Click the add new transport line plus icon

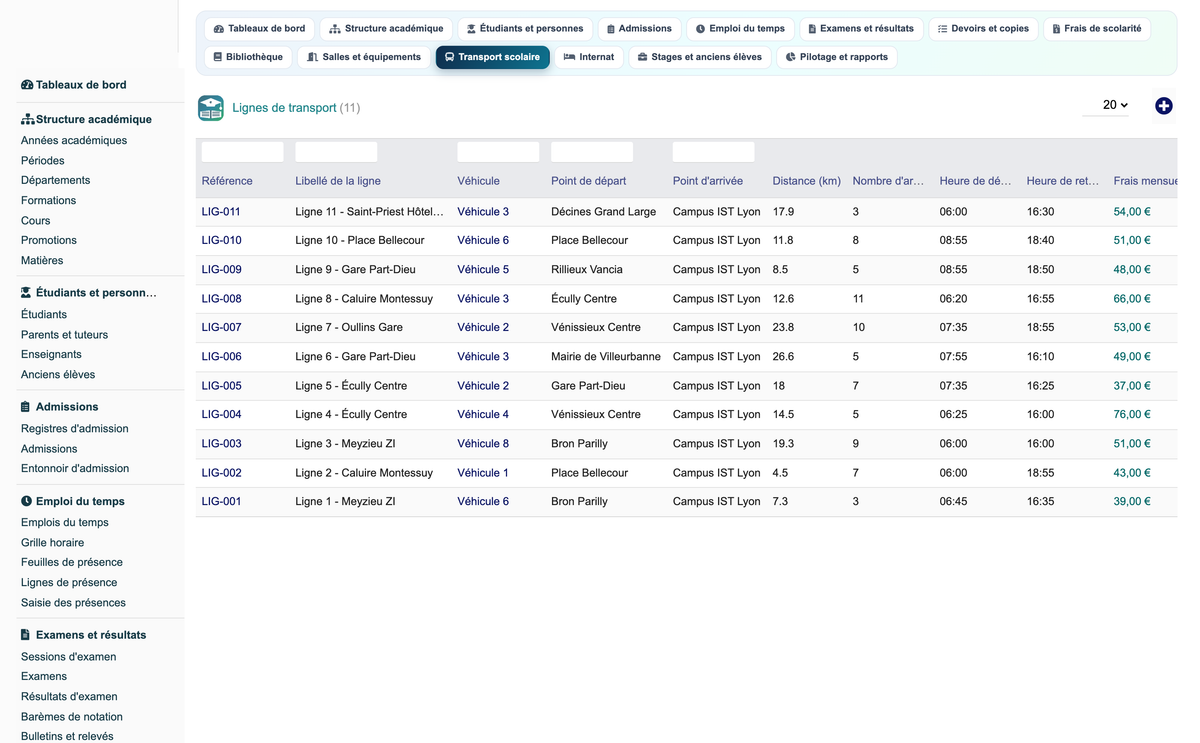[x=1163, y=106]
